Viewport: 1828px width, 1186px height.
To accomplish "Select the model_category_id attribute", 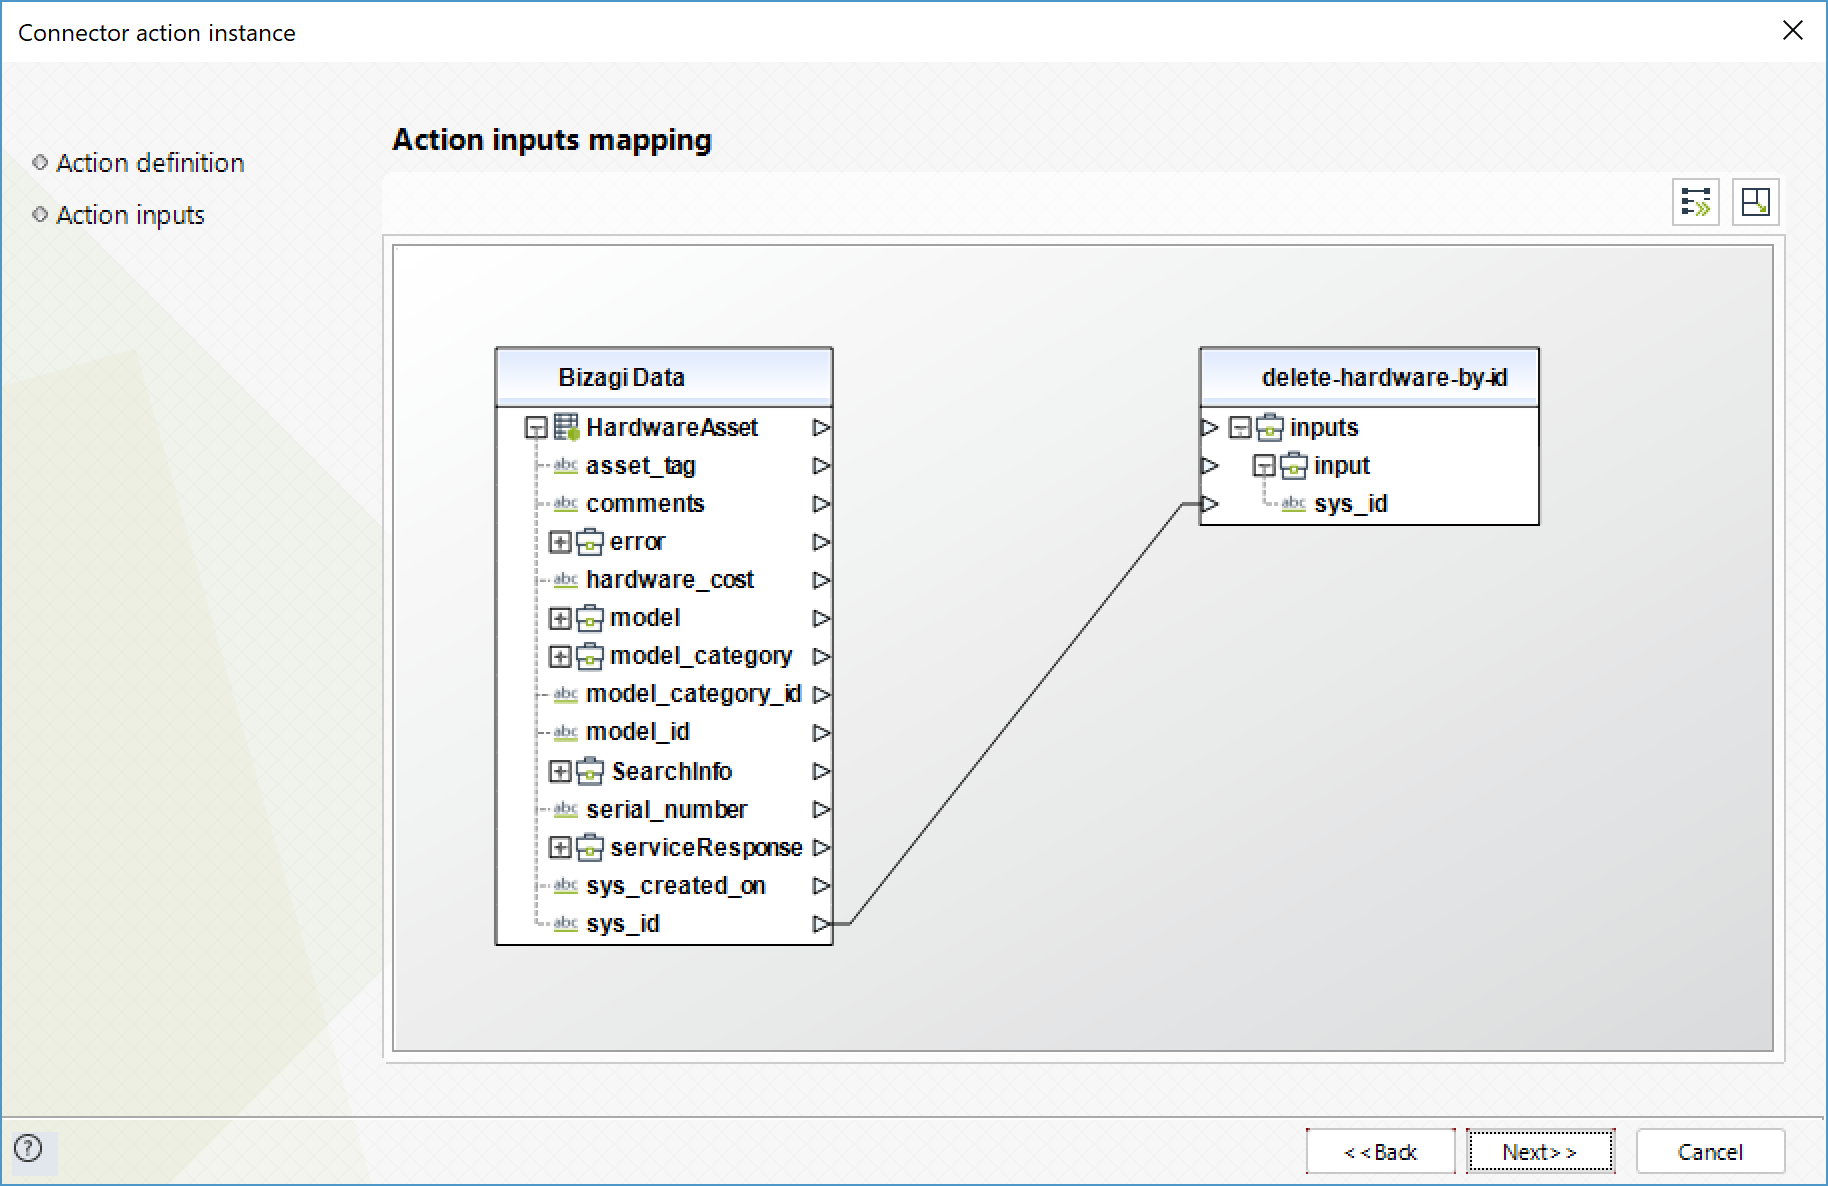I will pos(693,694).
